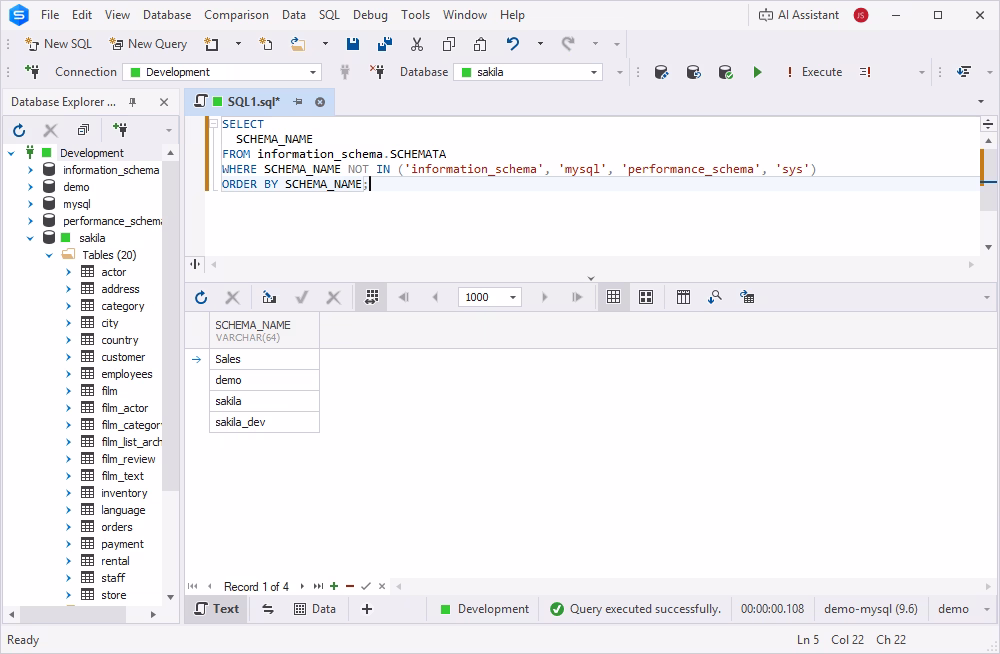This screenshot has height=654, width=1000.
Task: Click the swap views arrows icon
Action: coord(268,609)
